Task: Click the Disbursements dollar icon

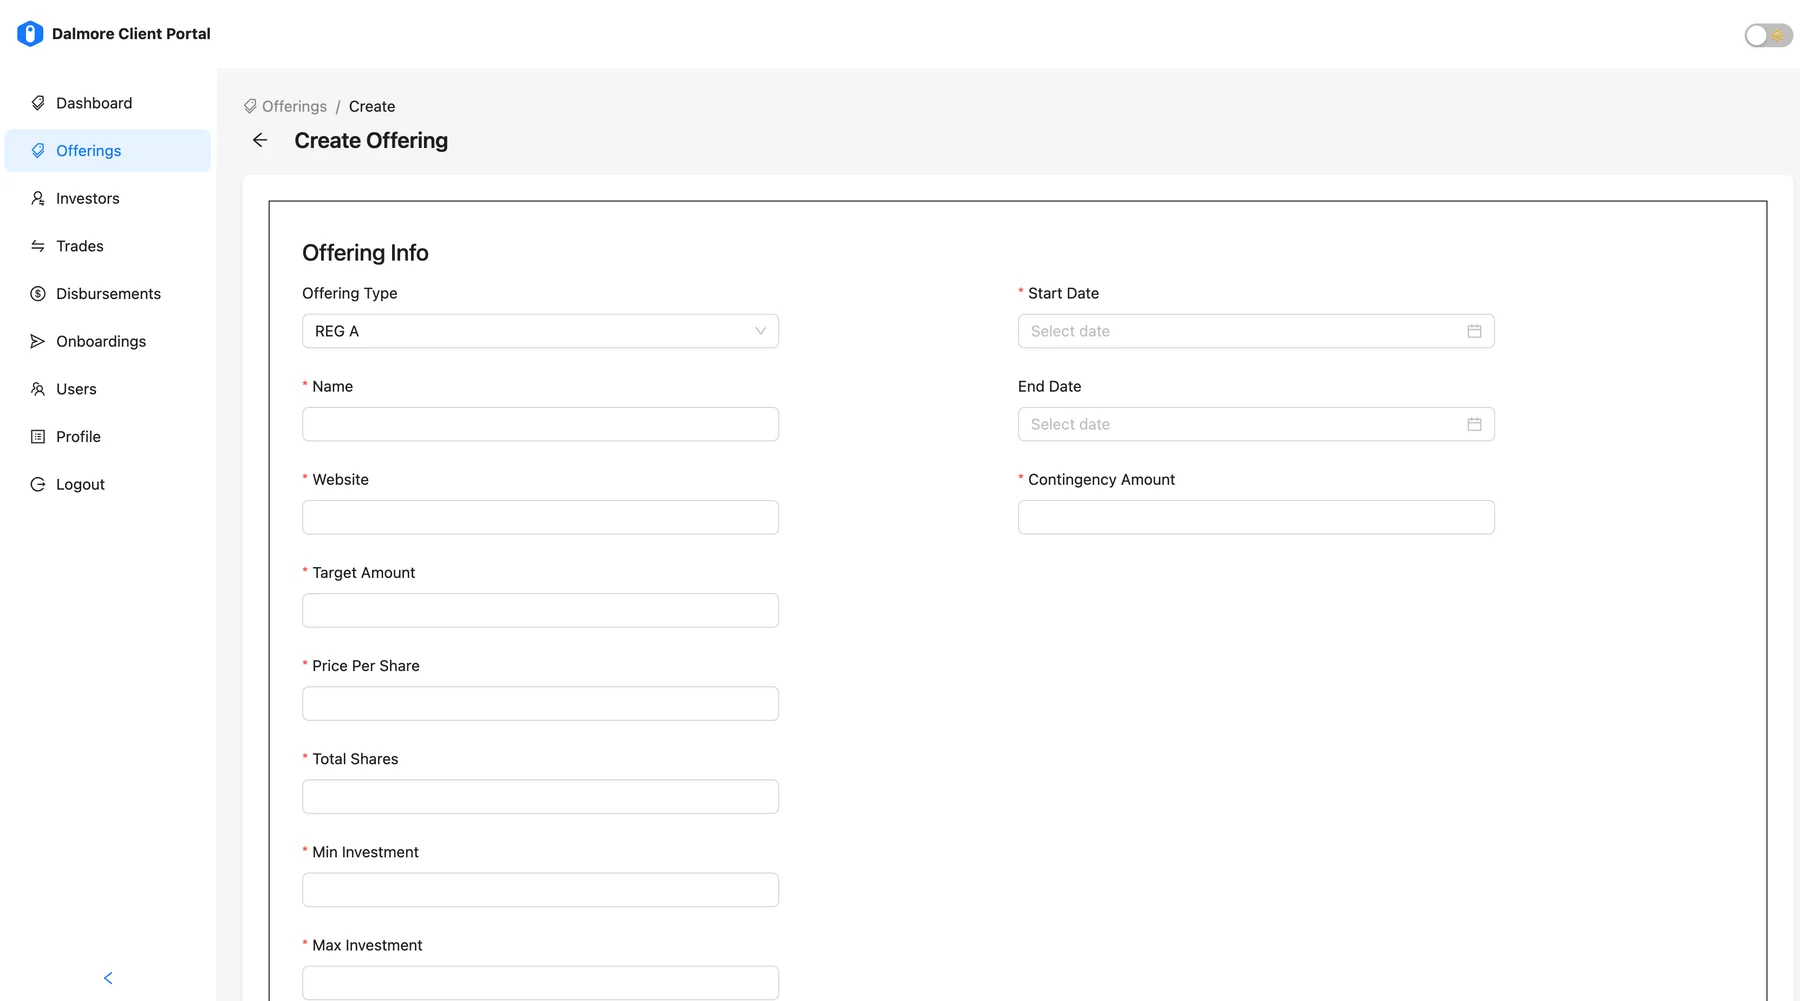Action: (38, 294)
